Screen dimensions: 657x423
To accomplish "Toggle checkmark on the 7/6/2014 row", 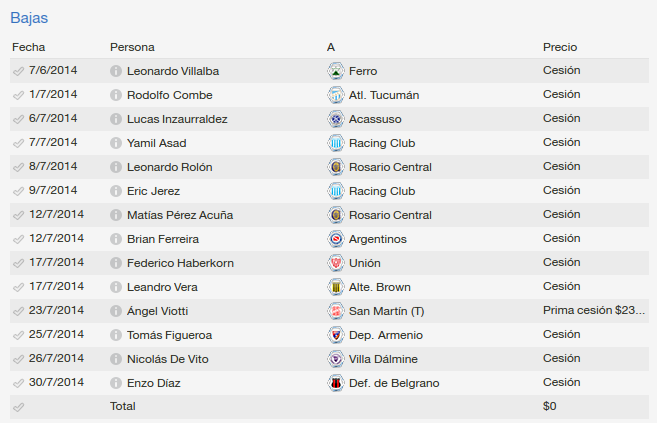I will (x=18, y=71).
